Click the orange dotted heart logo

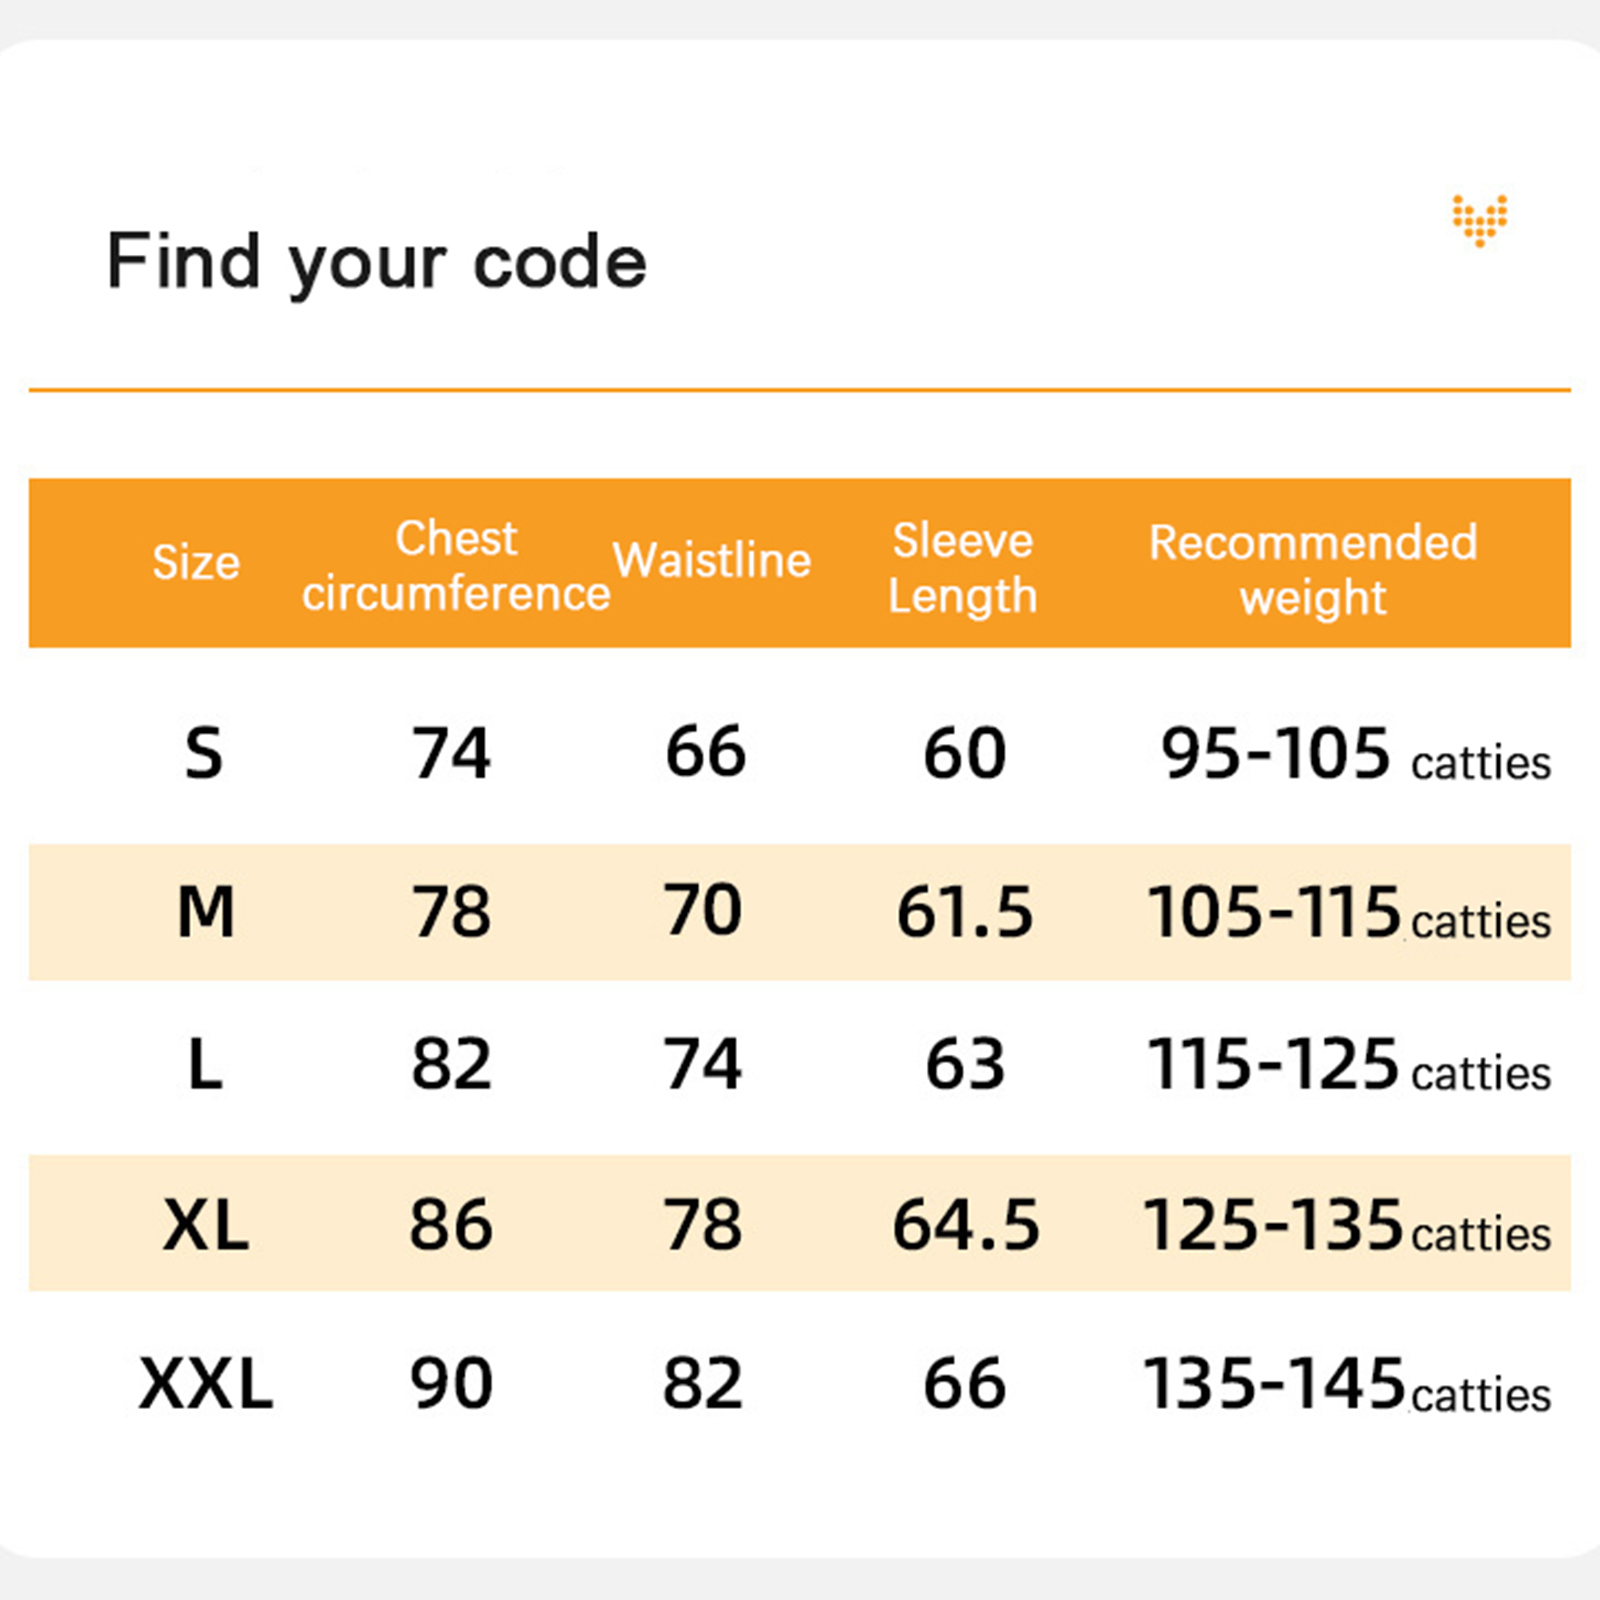[1480, 219]
